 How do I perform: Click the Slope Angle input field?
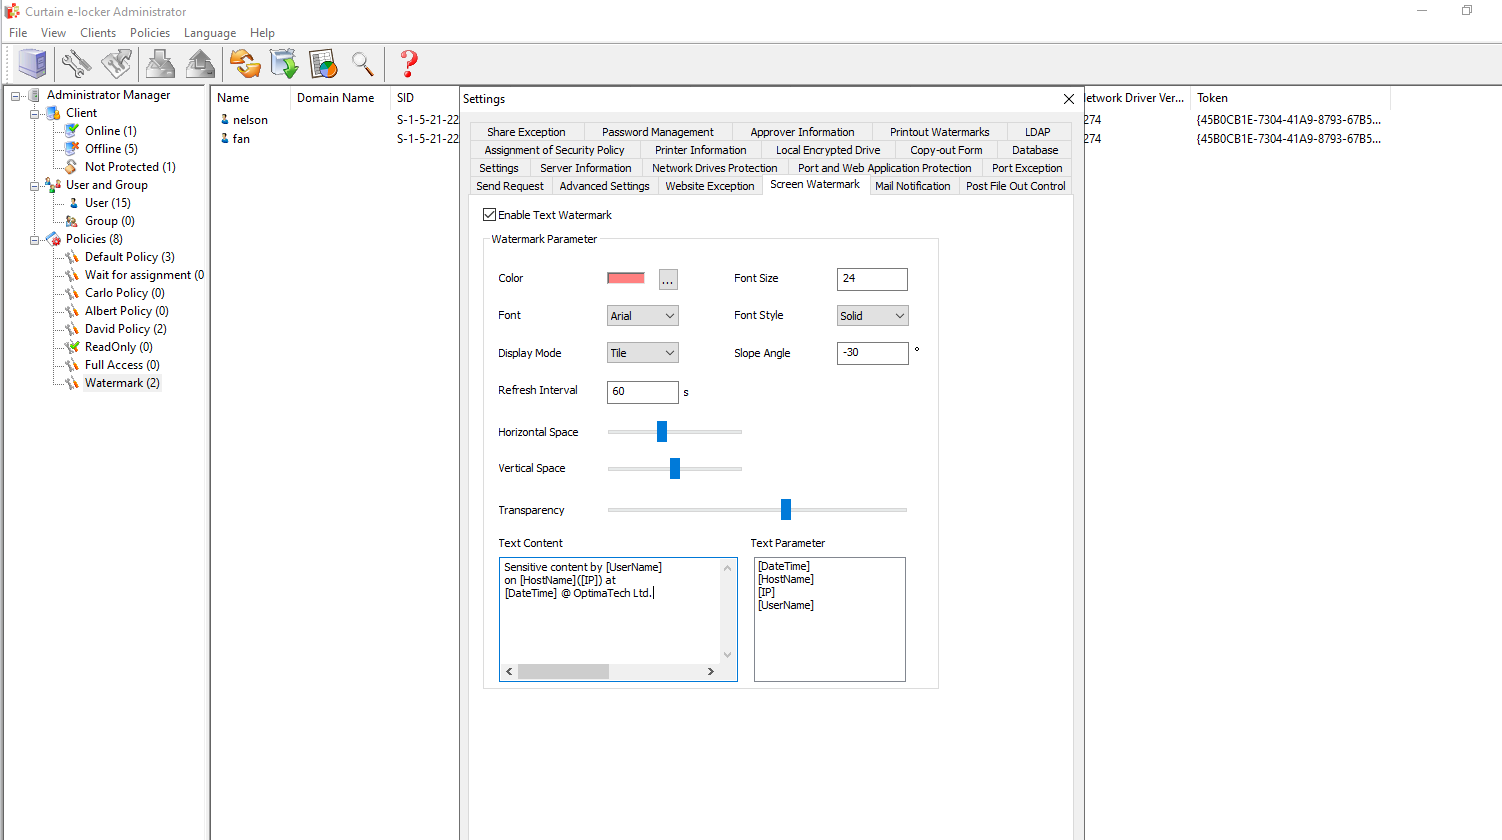coord(872,353)
